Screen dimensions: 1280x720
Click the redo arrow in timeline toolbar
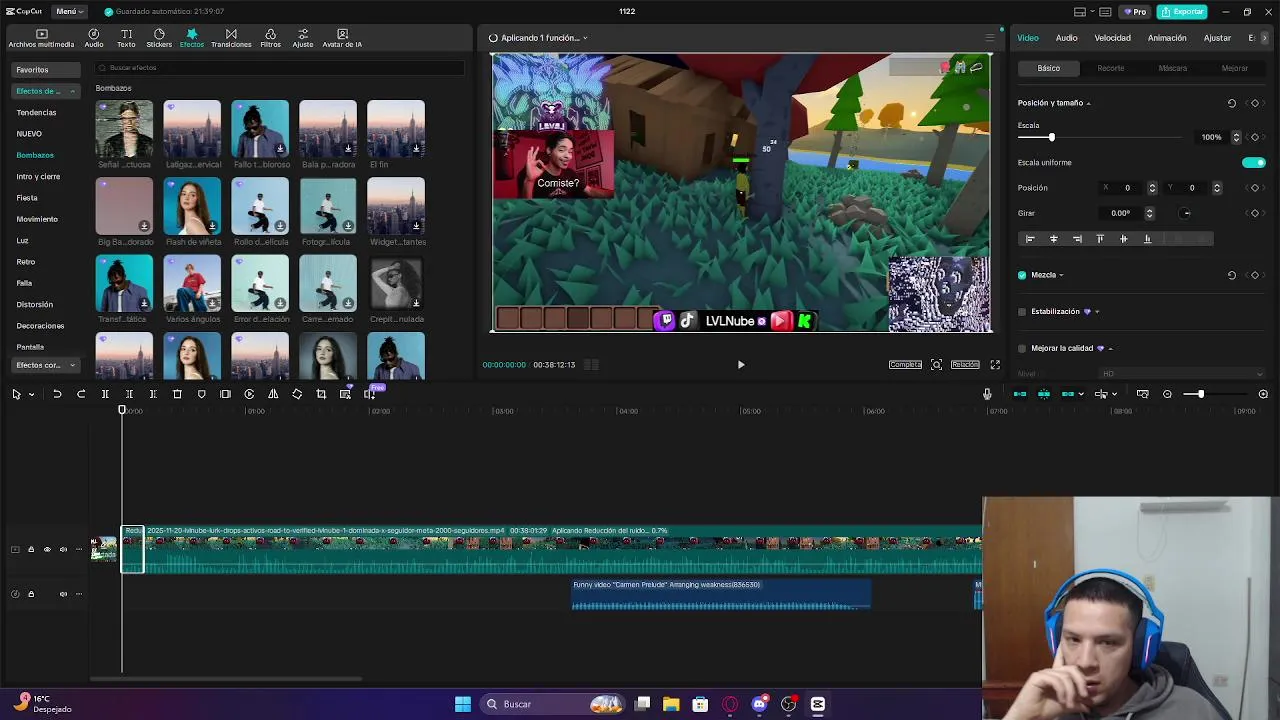pos(81,394)
